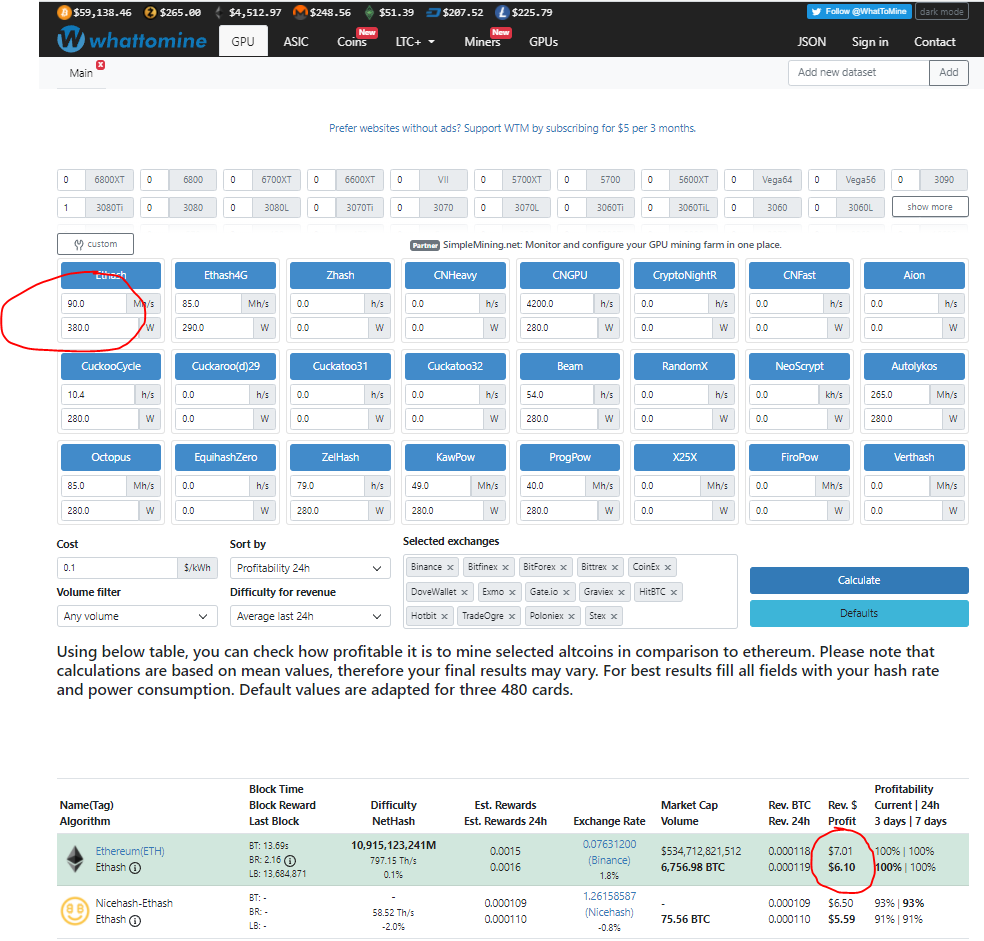Click the subscribe to WTM ad-free link

(512, 128)
